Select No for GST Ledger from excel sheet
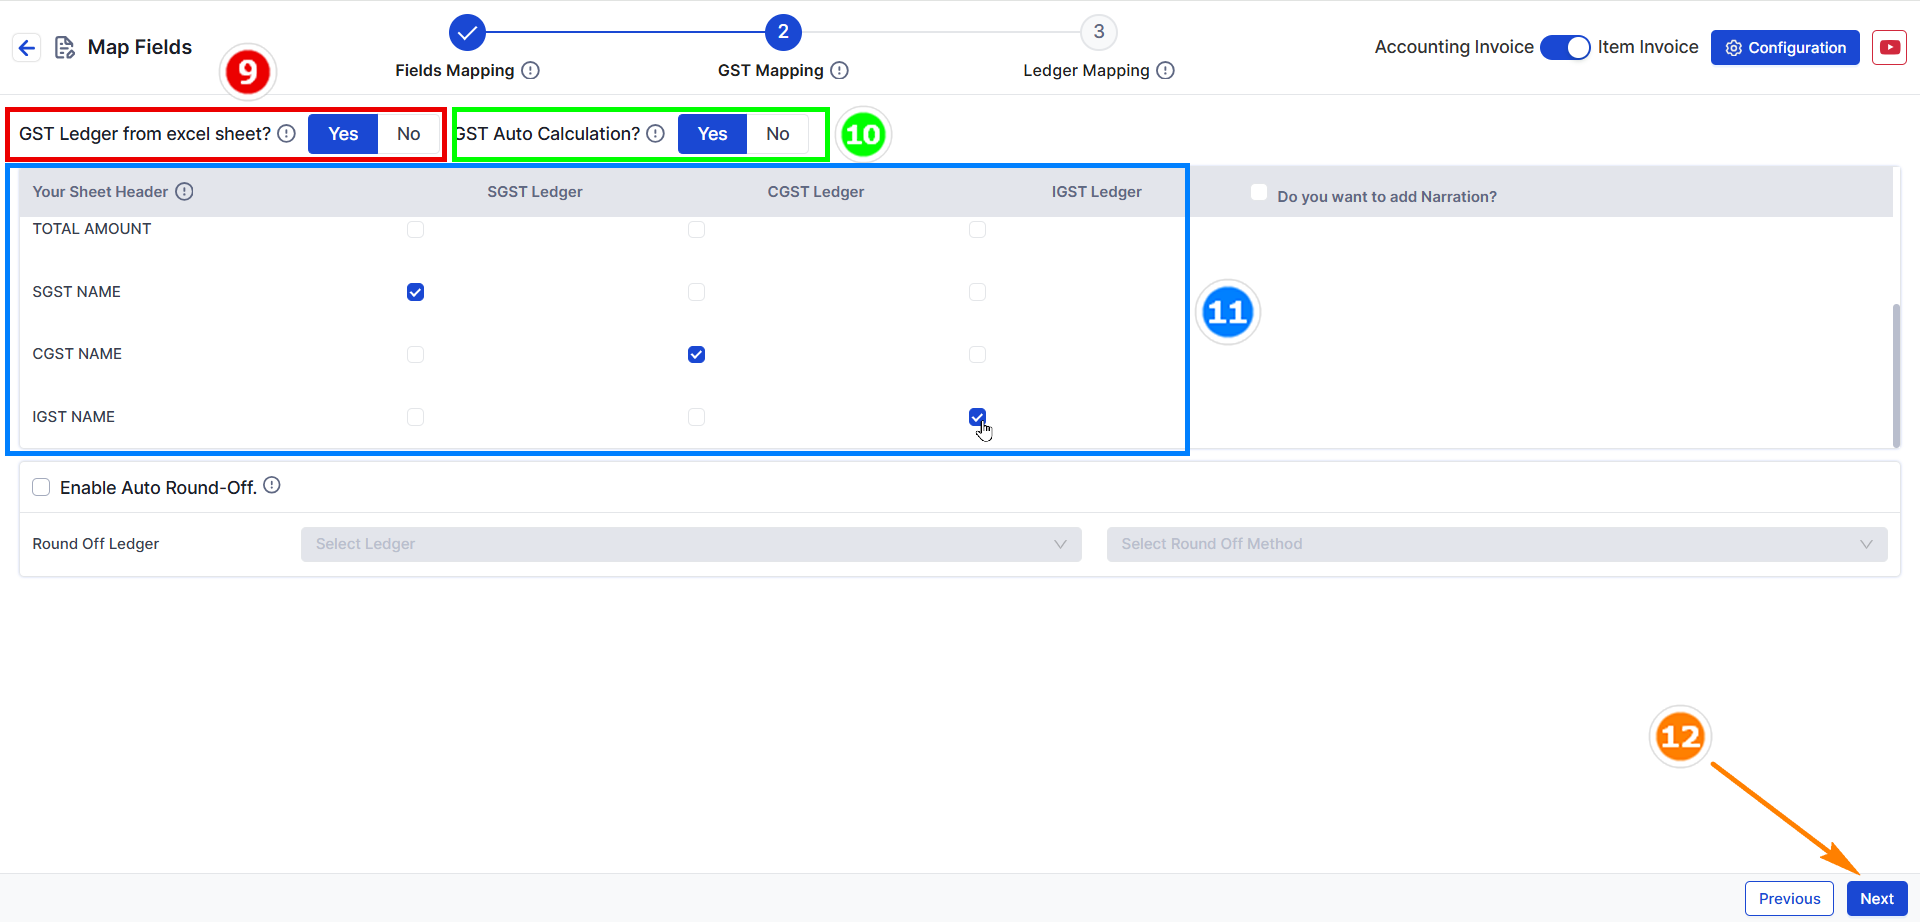The width and height of the screenshot is (1920, 922). point(408,134)
